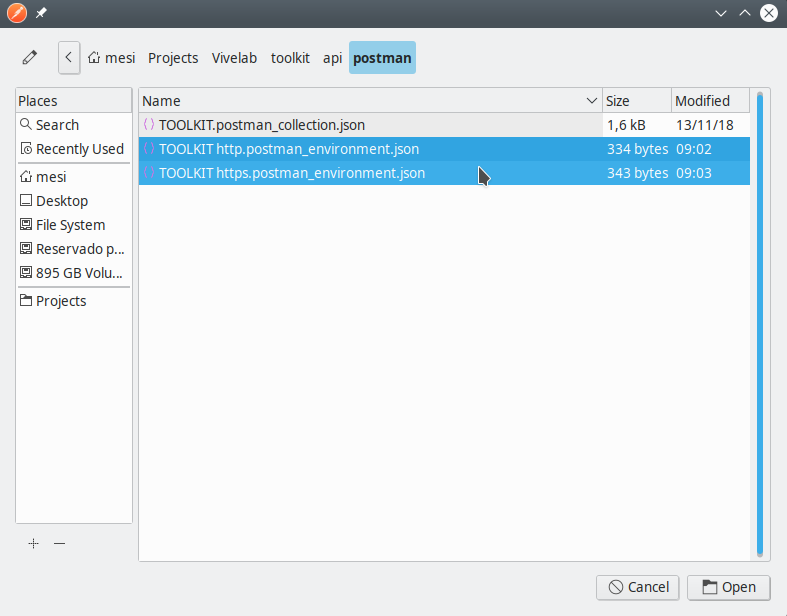Click the file list vertical scrollbar
Image resolution: width=787 pixels, height=616 pixels.
[x=760, y=324]
